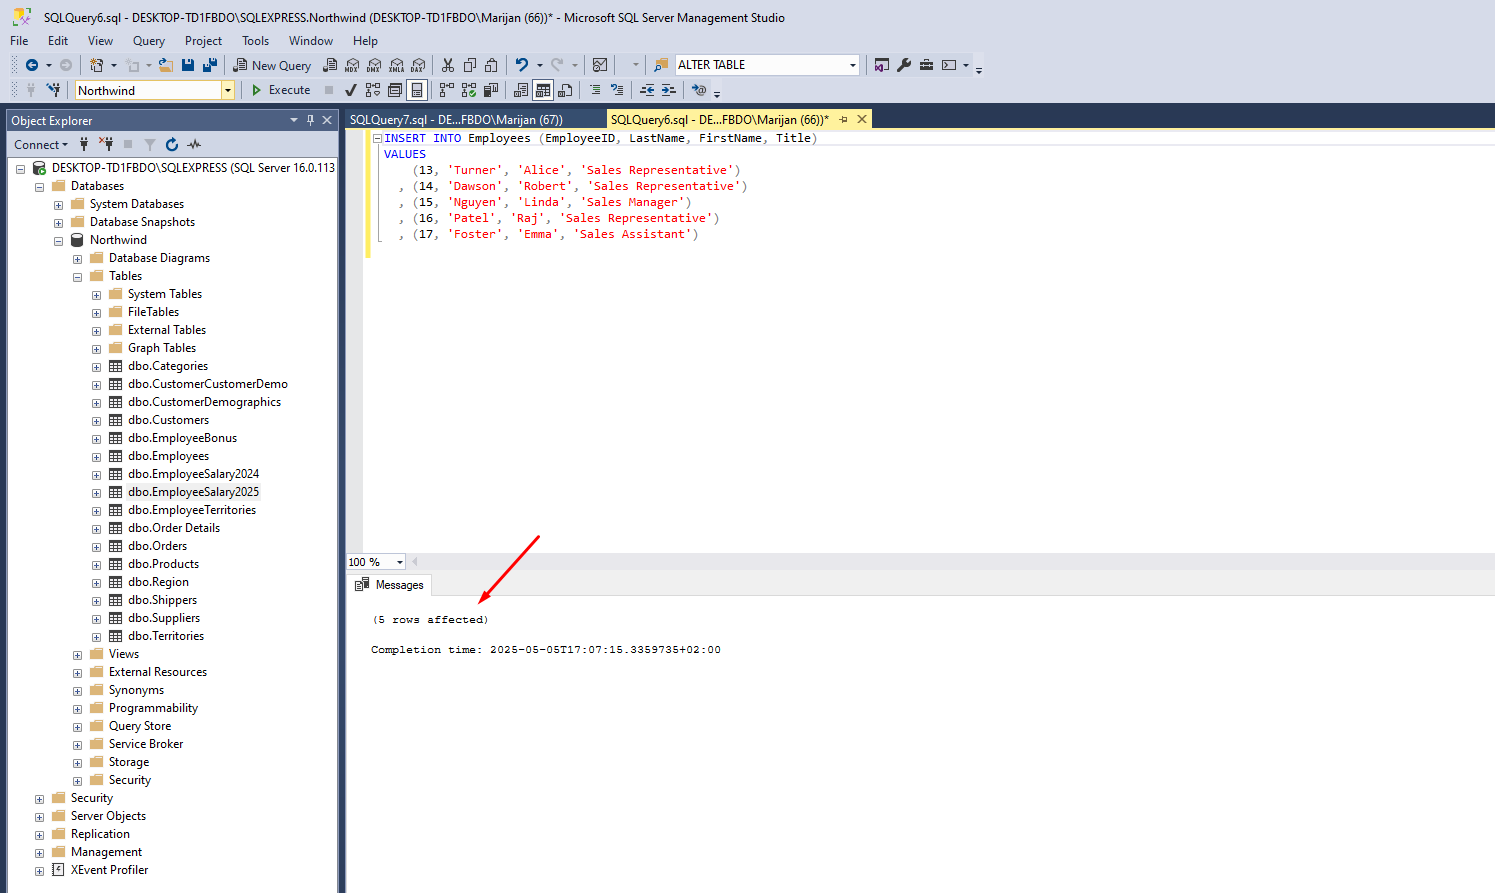
Task: Open the Window menu
Action: pos(311,41)
